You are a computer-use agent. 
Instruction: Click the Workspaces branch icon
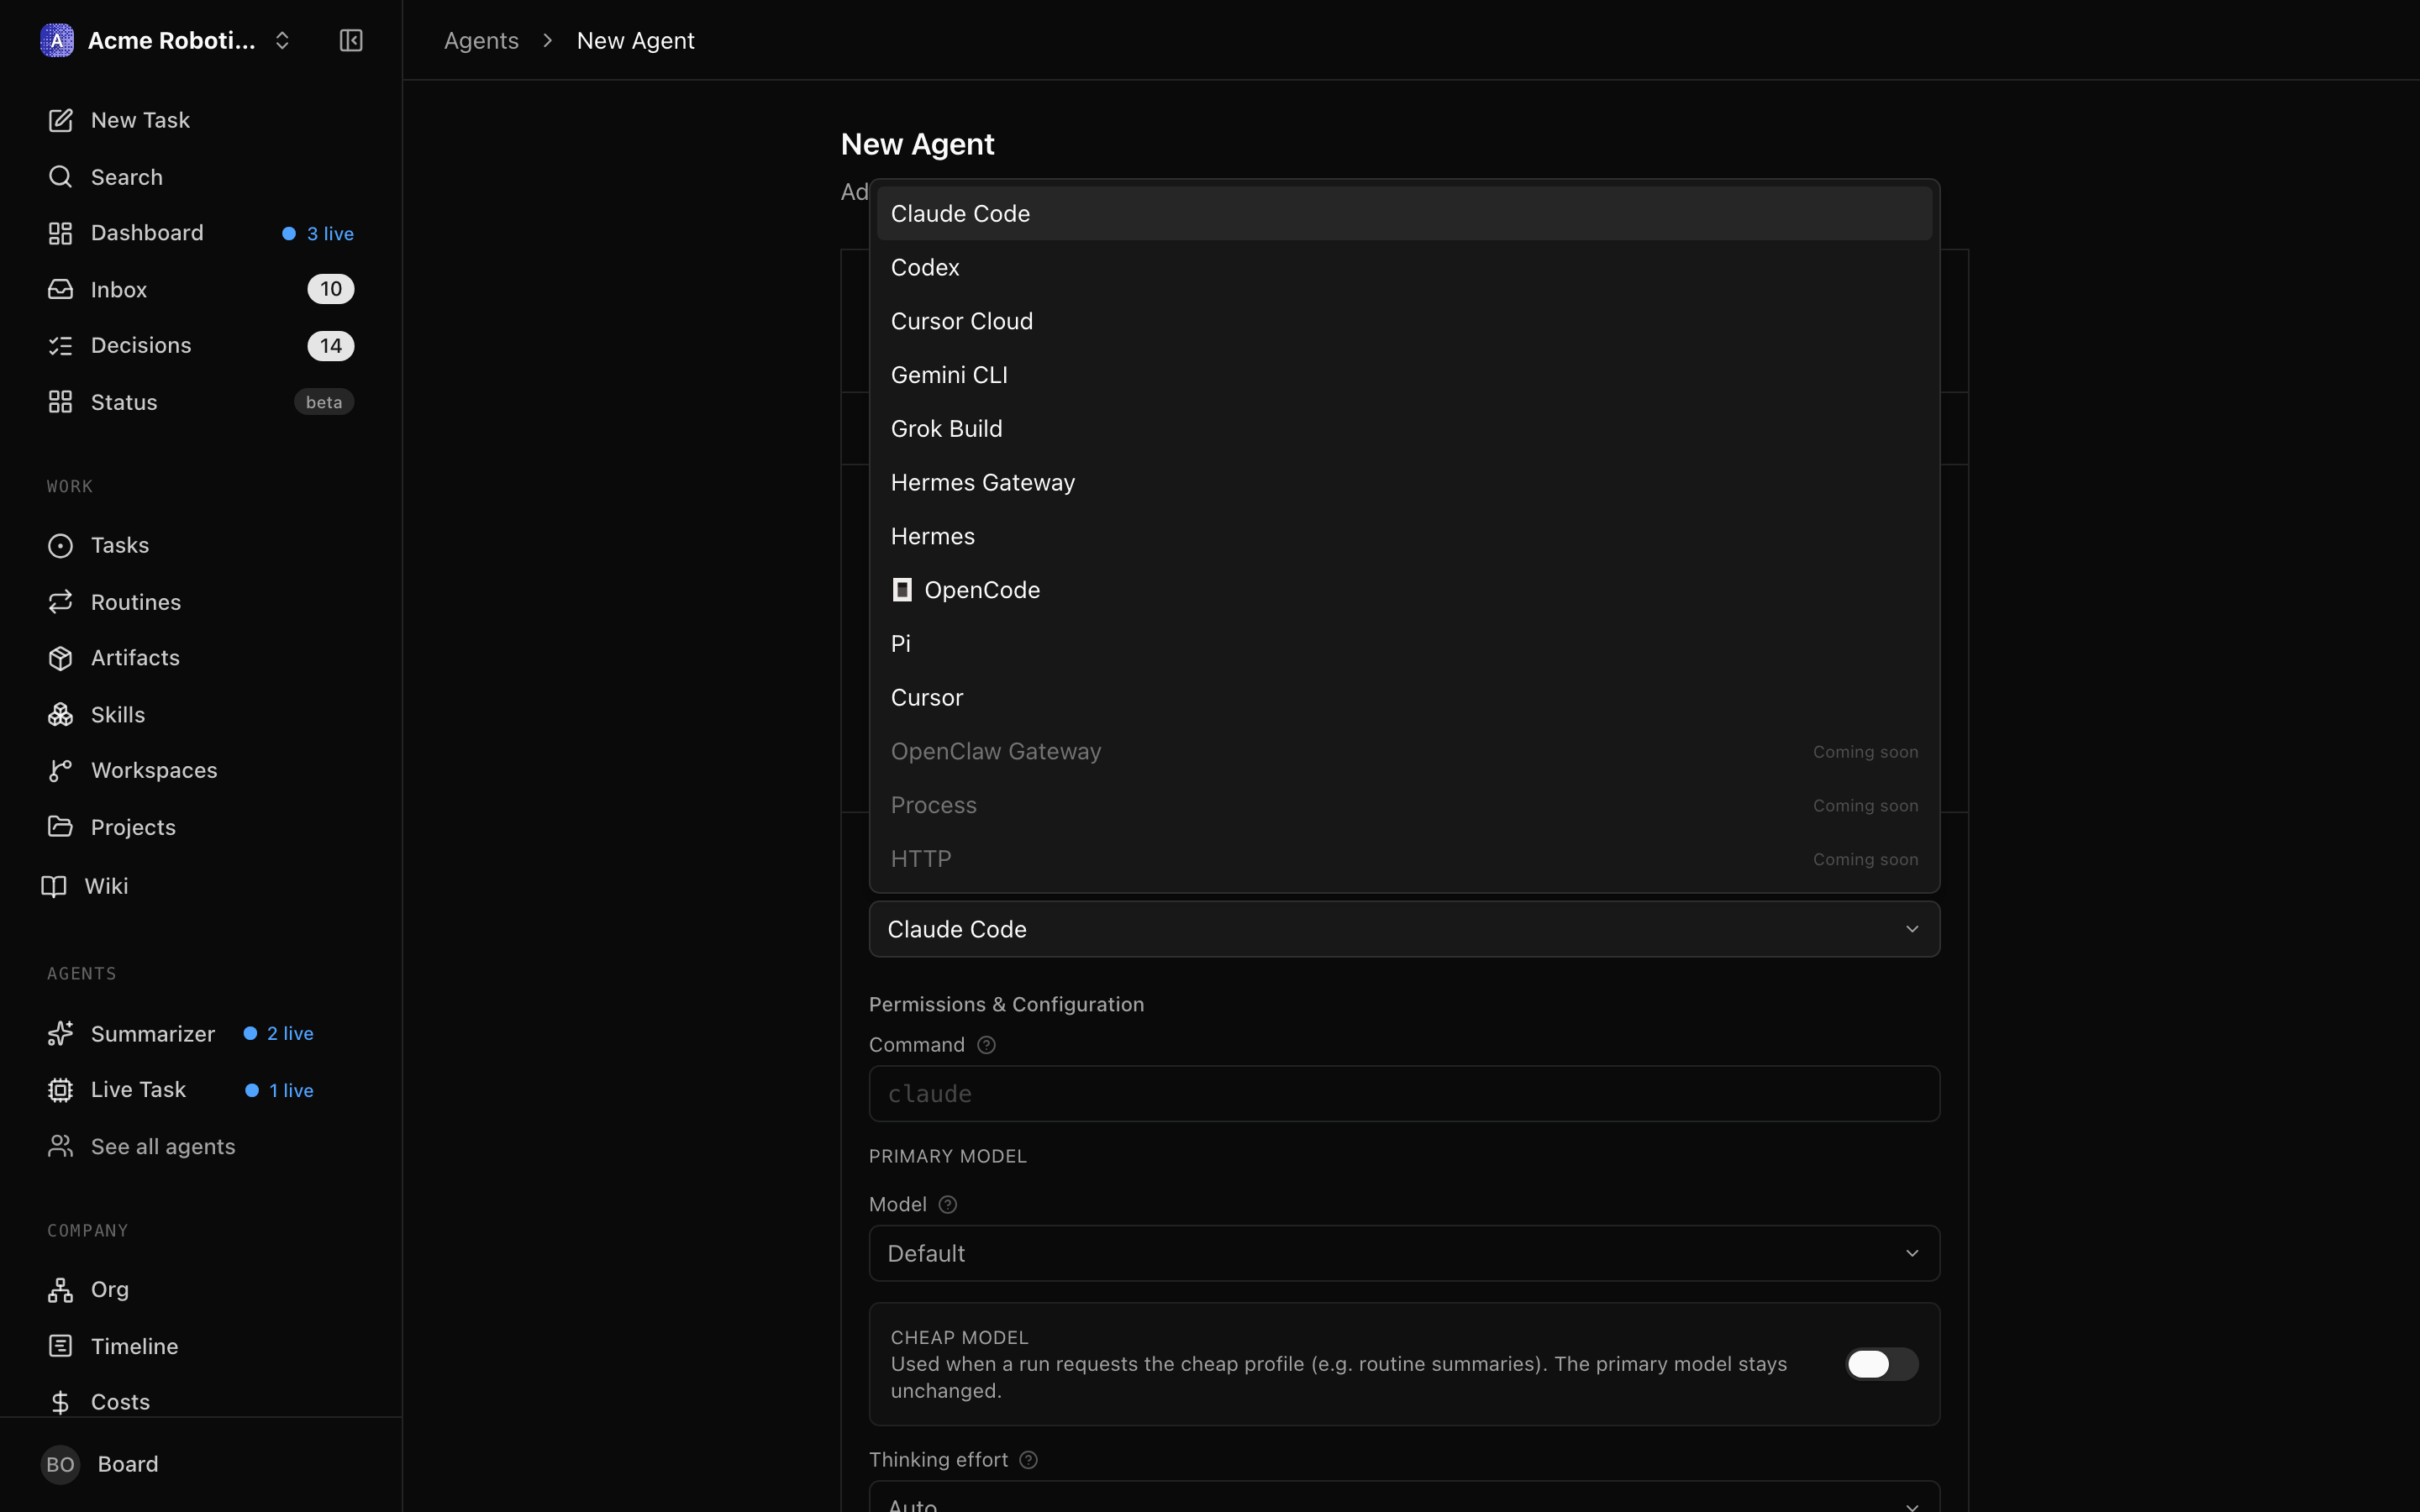[x=60, y=770]
